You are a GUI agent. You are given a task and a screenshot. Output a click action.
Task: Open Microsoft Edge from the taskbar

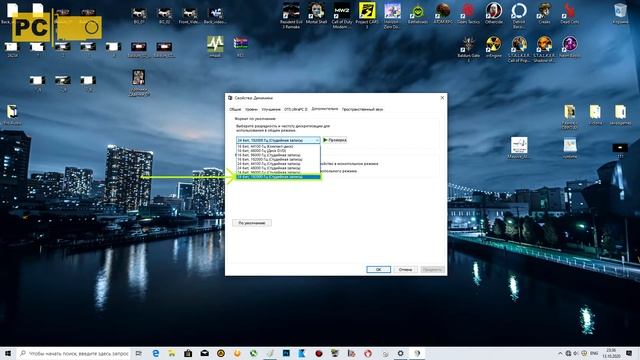click(x=156, y=353)
